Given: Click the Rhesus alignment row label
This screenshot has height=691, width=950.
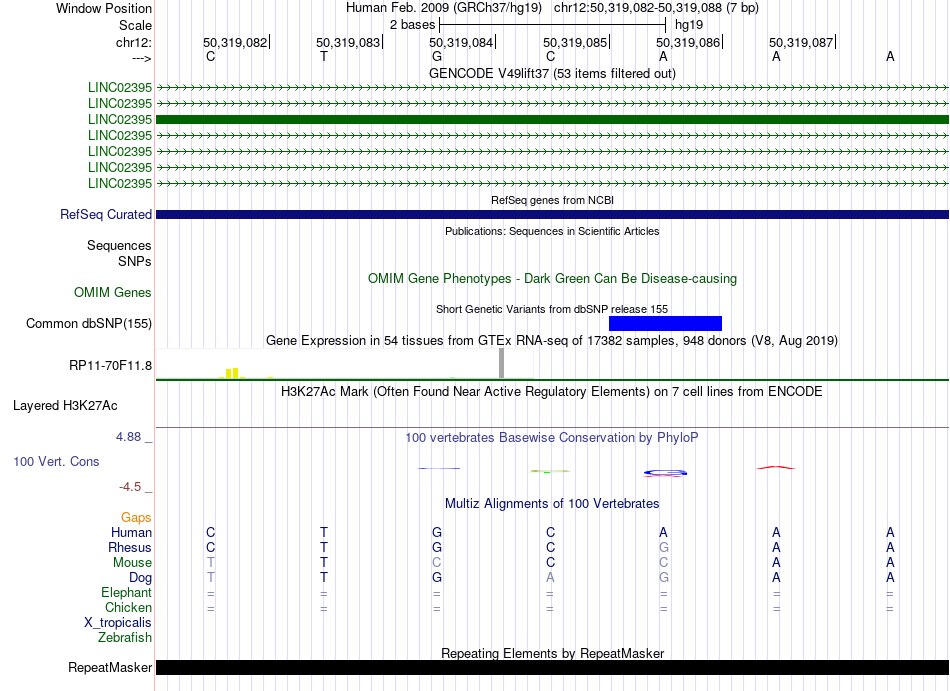Looking at the screenshot, I should coord(130,547).
